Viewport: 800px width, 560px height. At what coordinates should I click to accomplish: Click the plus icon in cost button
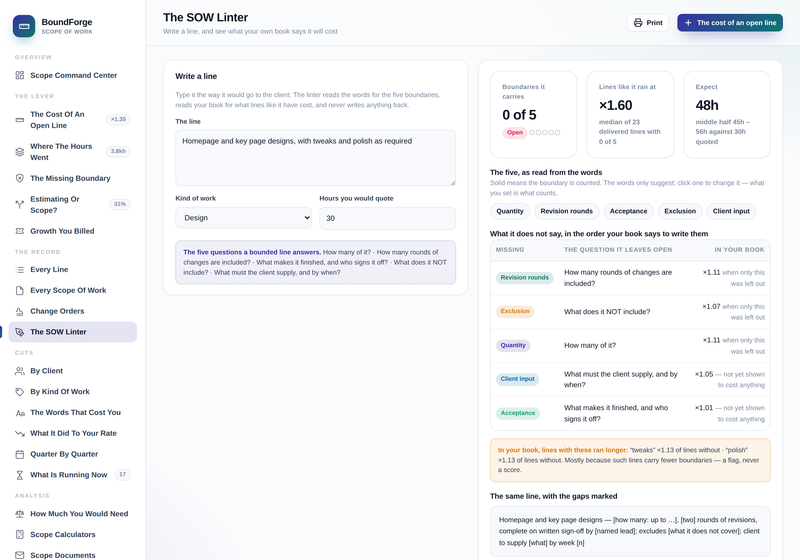point(688,22)
